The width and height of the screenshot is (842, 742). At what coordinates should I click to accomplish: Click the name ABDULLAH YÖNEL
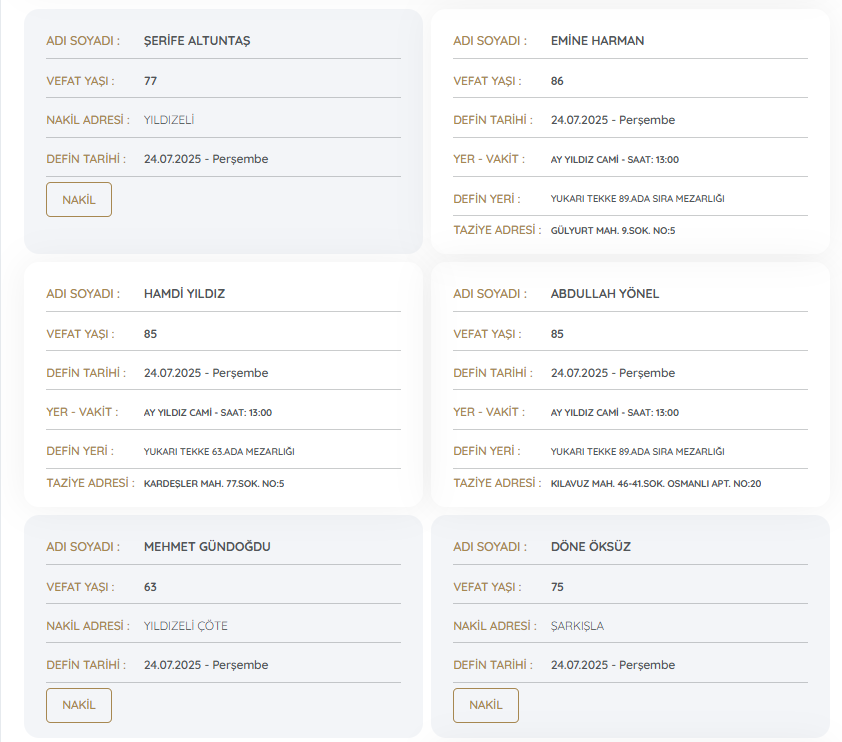pyautogui.click(x=605, y=294)
